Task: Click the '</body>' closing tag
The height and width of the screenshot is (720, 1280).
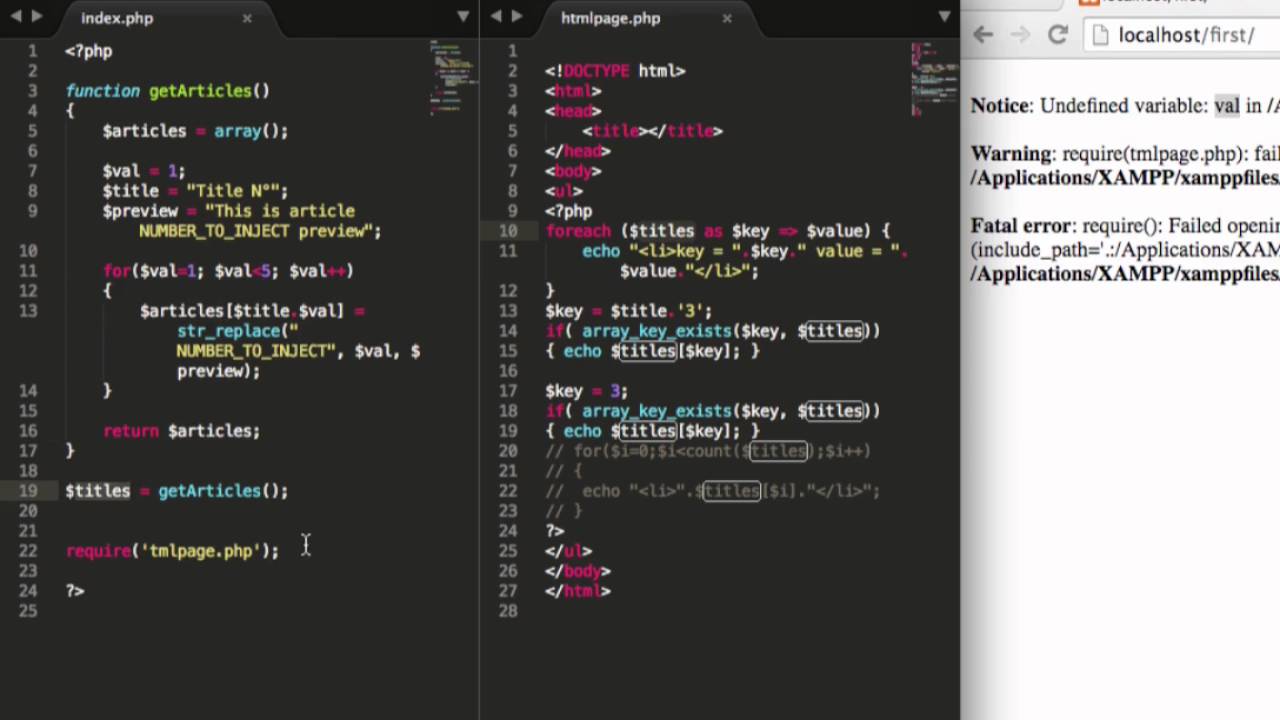Action: click(578, 571)
